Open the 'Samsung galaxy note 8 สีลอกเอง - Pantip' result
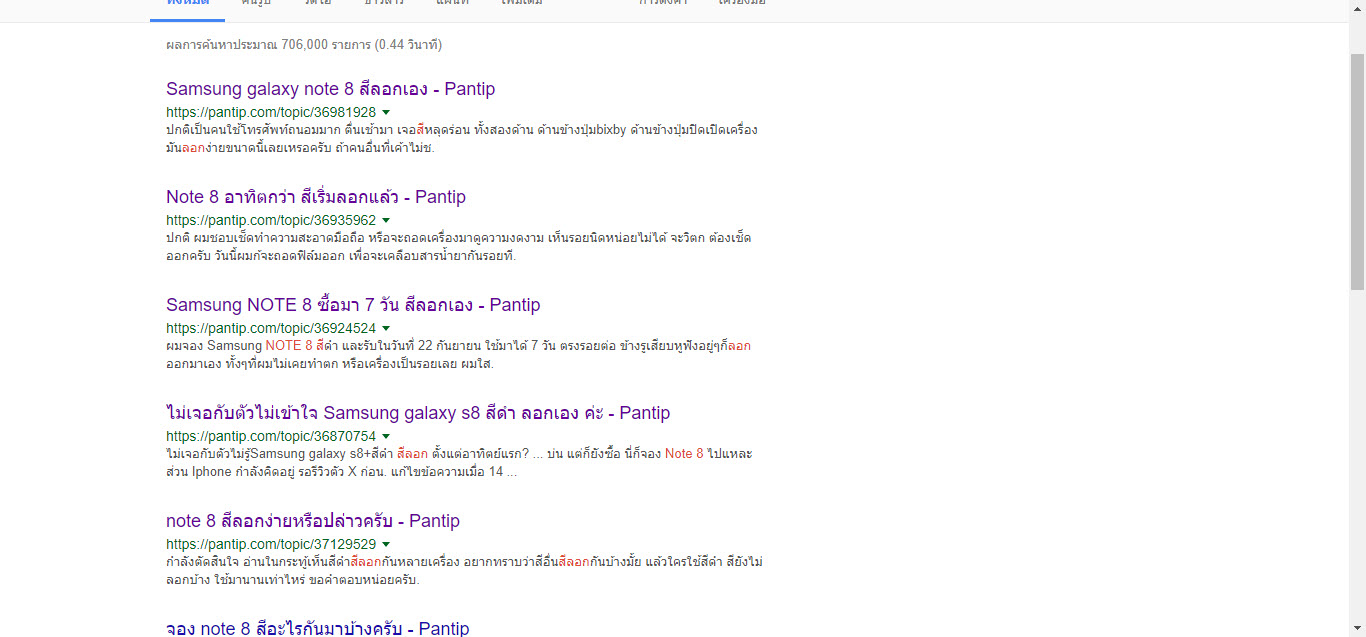Screen dimensions: 1366x637 tap(330, 89)
